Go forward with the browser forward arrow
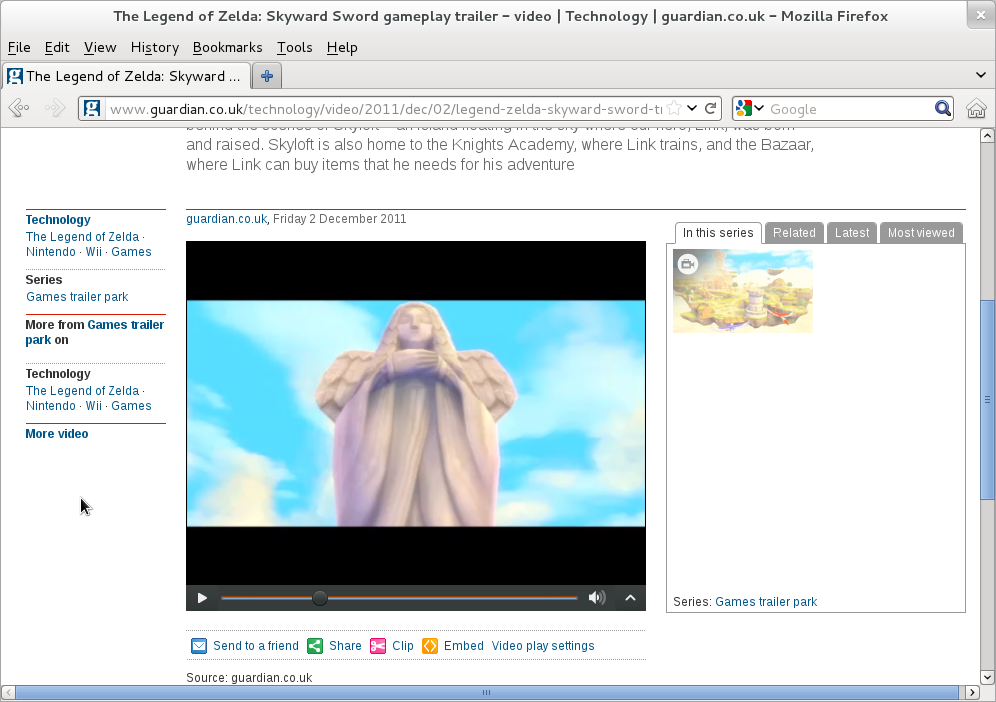The width and height of the screenshot is (996, 702). tap(55, 109)
